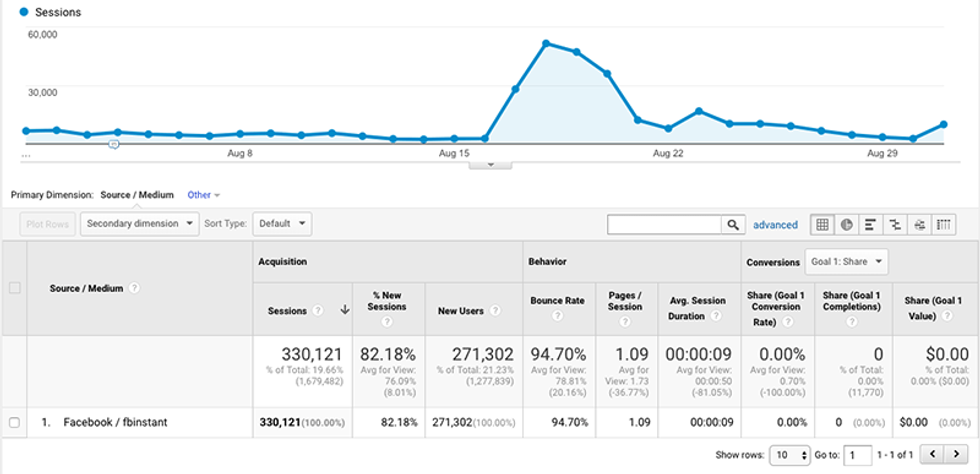980x474 pixels.
Task: Open the Goal 1: Share conversions dropdown
Action: [846, 262]
